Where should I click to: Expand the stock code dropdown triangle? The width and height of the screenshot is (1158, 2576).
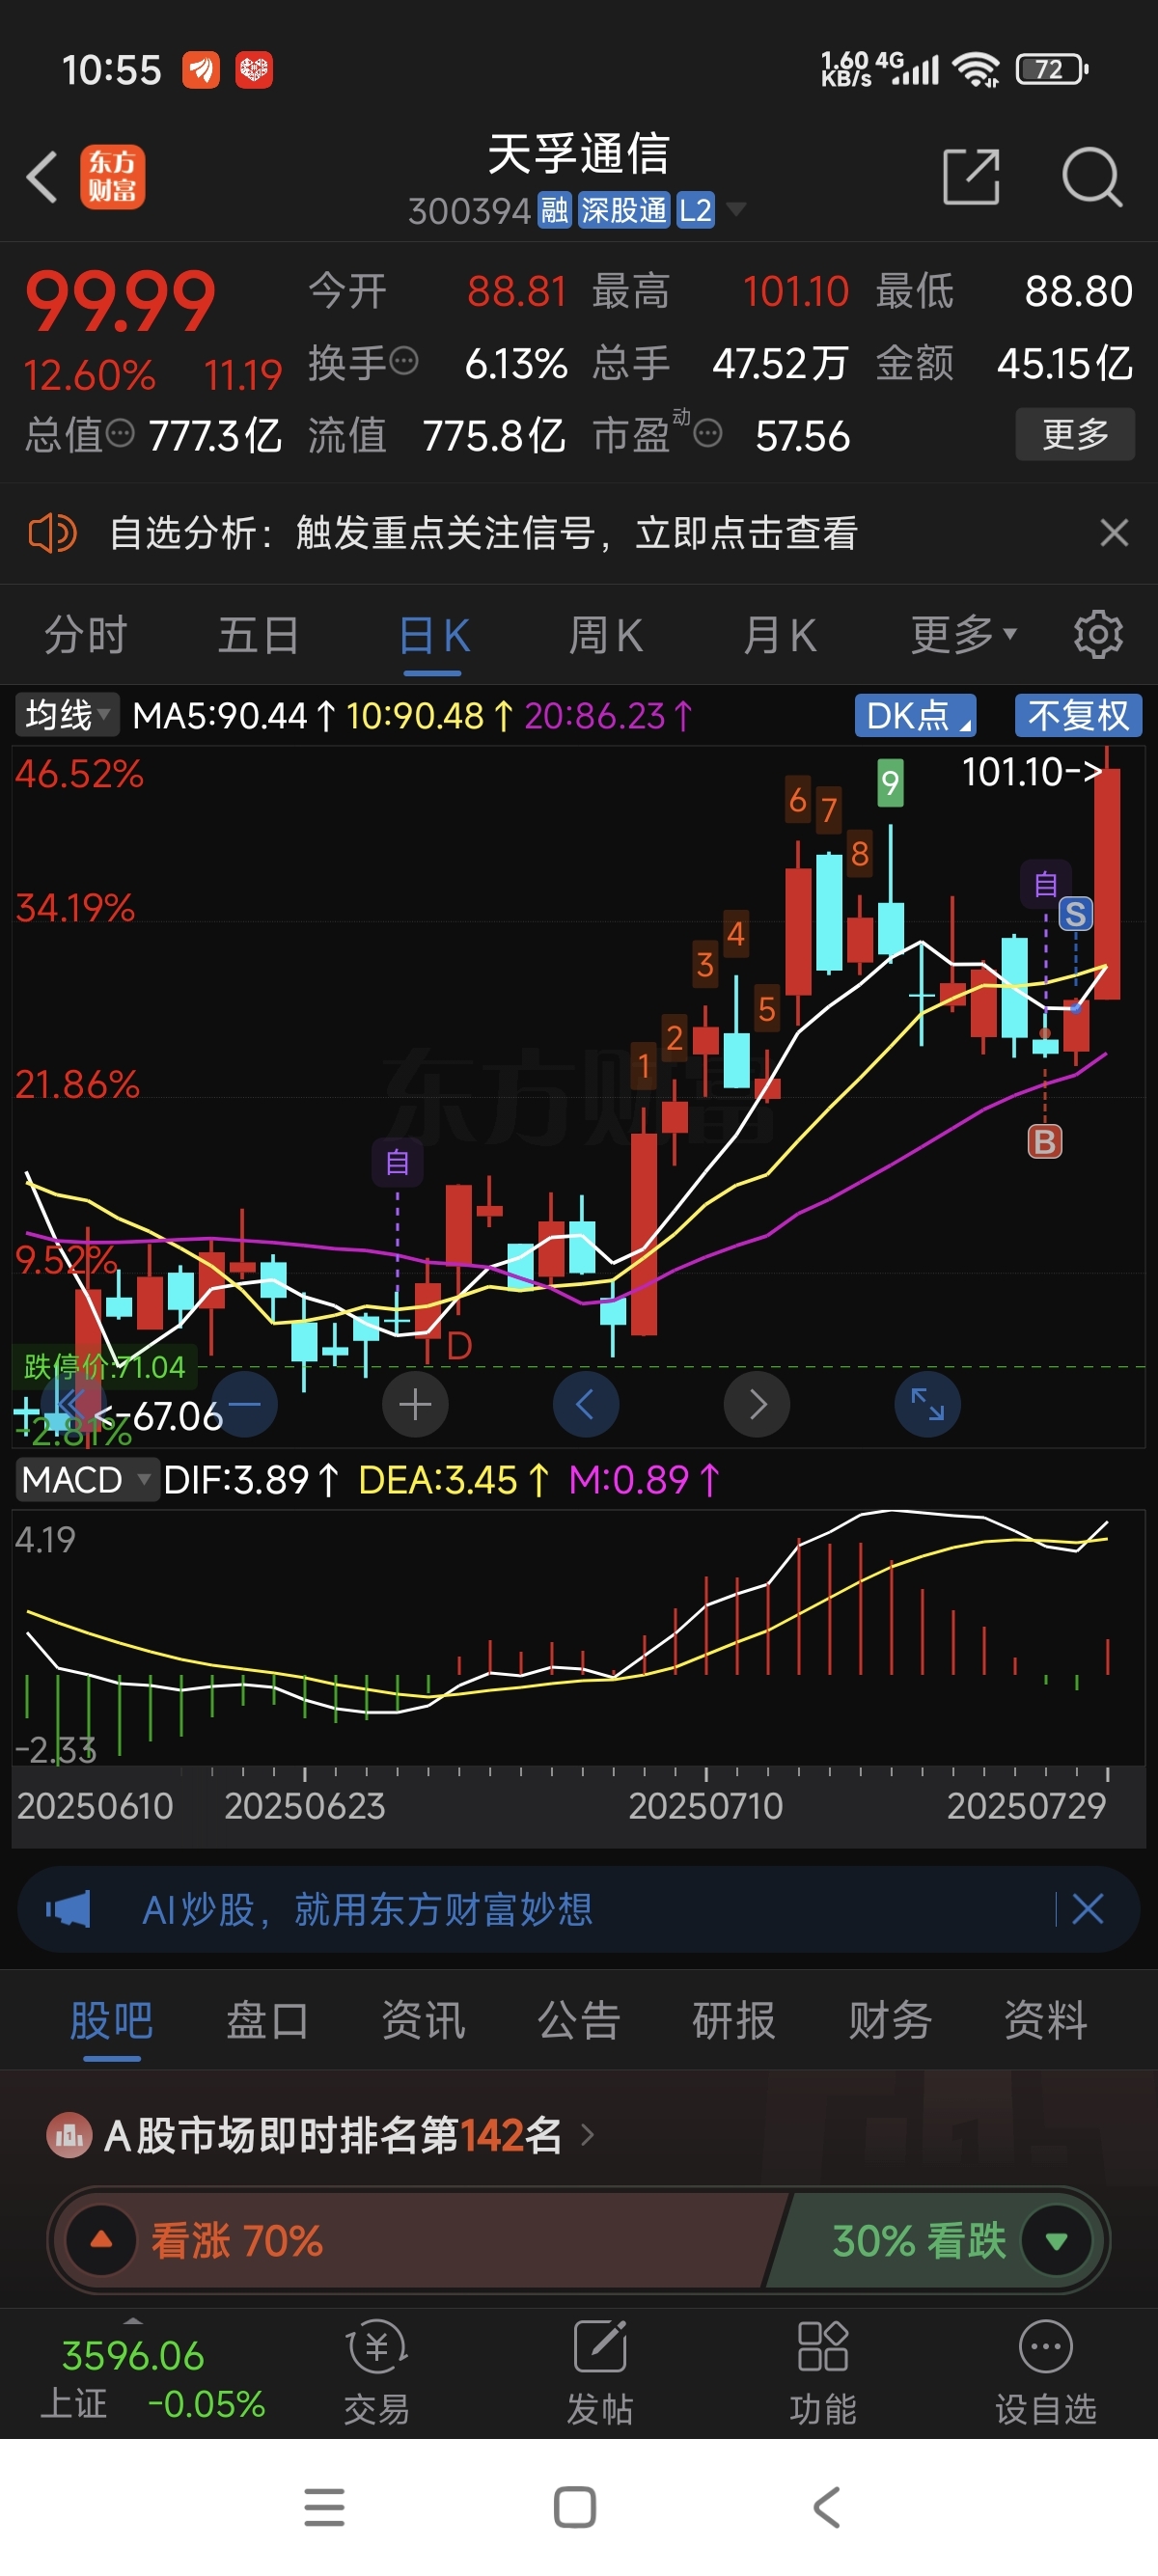[x=736, y=210]
